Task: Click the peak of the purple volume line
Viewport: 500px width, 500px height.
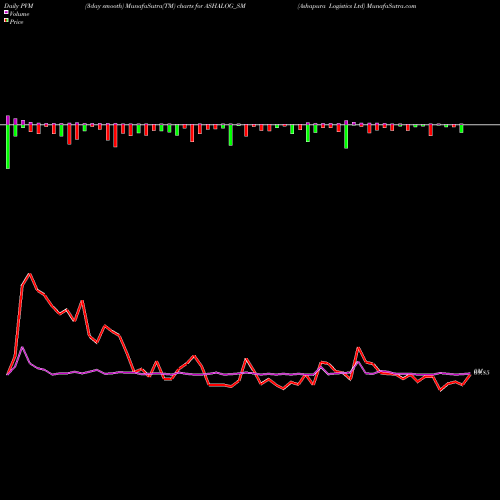Action: [22, 347]
